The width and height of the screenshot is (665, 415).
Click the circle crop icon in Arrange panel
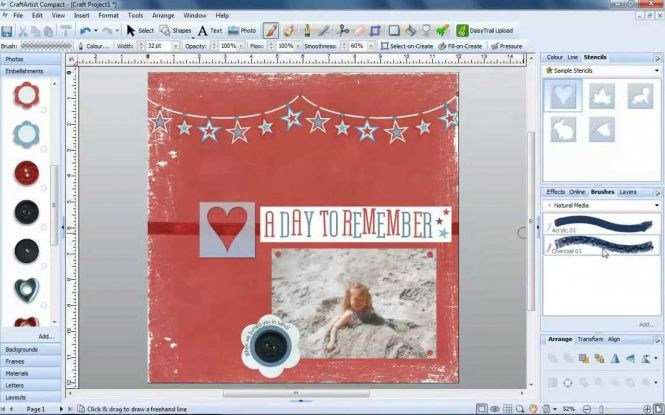pyautogui.click(x=568, y=383)
